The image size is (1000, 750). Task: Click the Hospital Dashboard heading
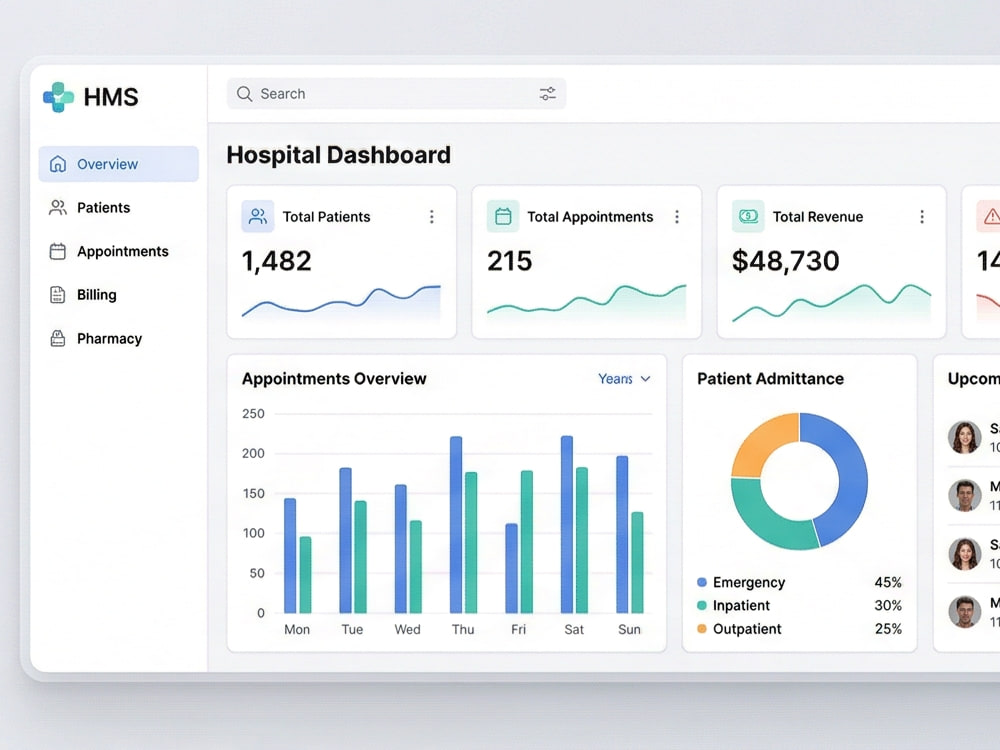coord(339,155)
